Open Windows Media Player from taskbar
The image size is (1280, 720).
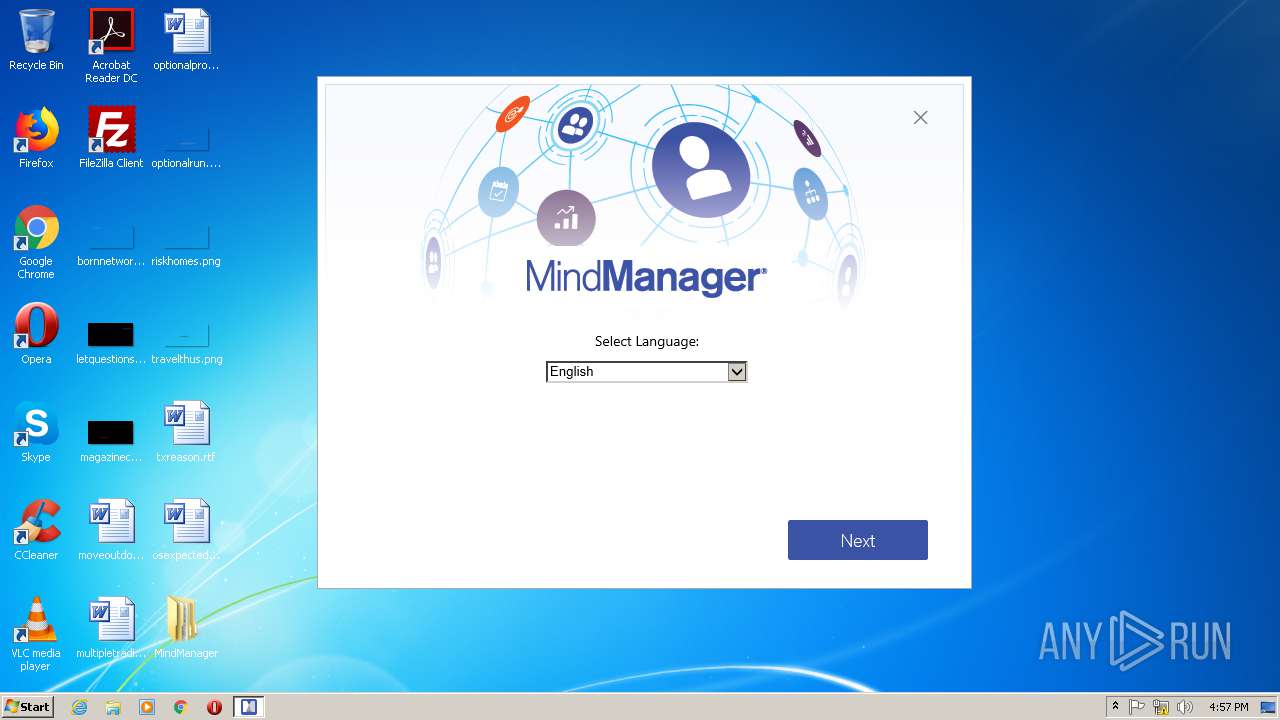pyautogui.click(x=147, y=707)
